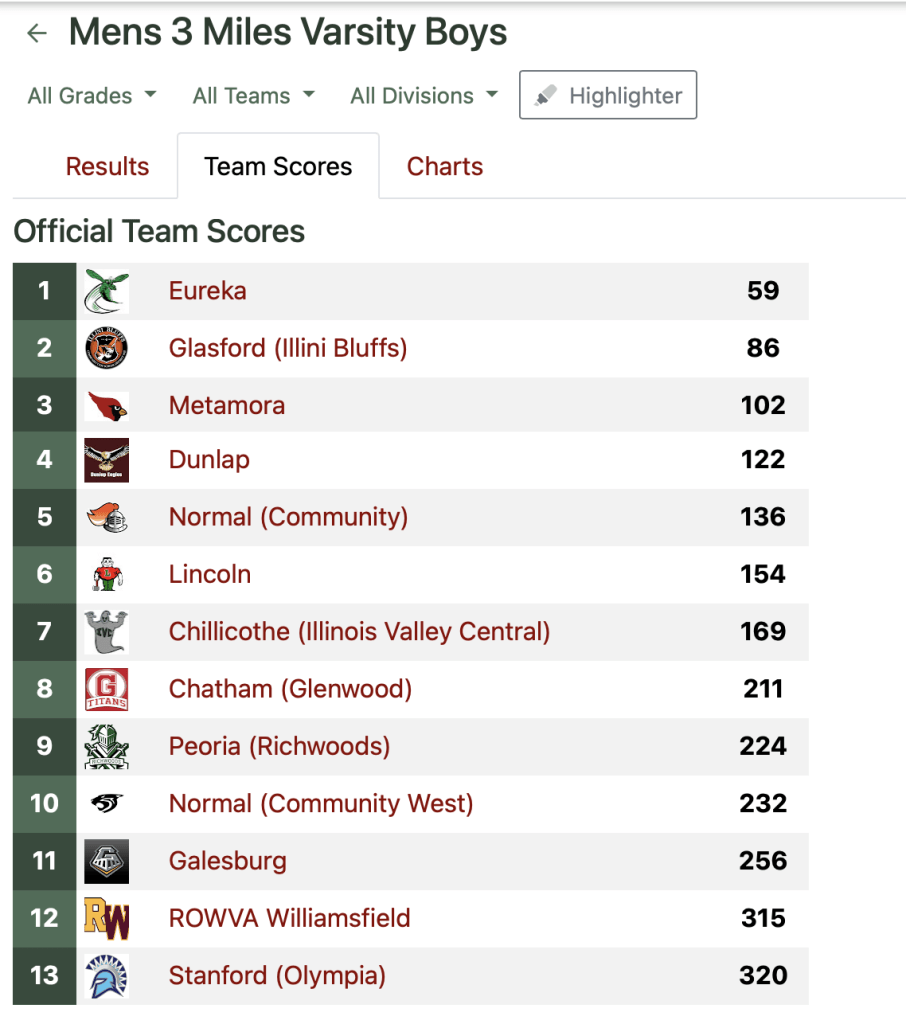Click the Peoria (Richwoods) team link
This screenshot has height=1024, width=906.
pos(279,746)
